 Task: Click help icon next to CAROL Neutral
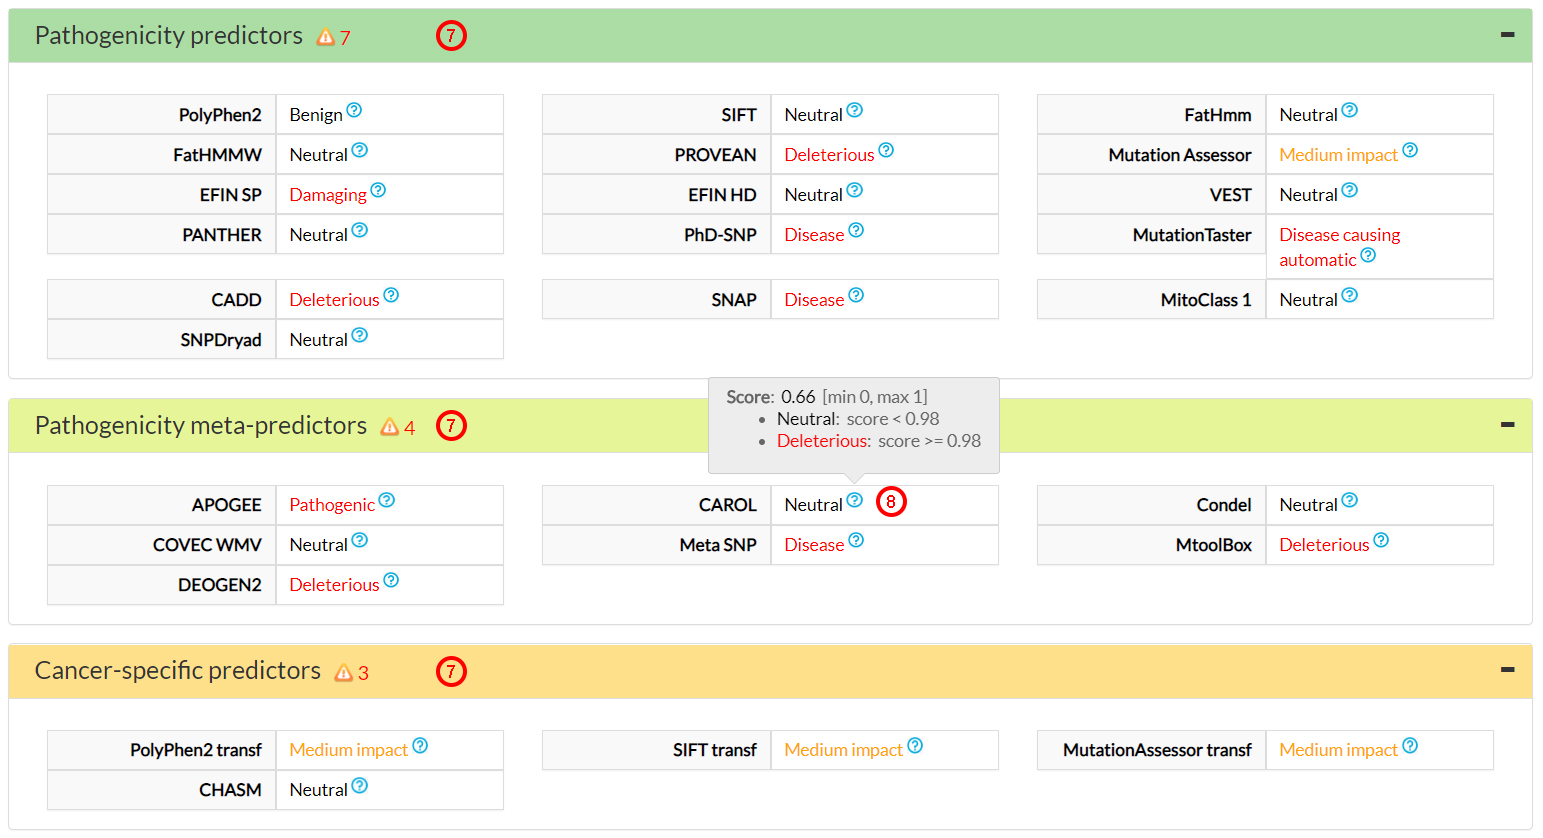pos(855,500)
